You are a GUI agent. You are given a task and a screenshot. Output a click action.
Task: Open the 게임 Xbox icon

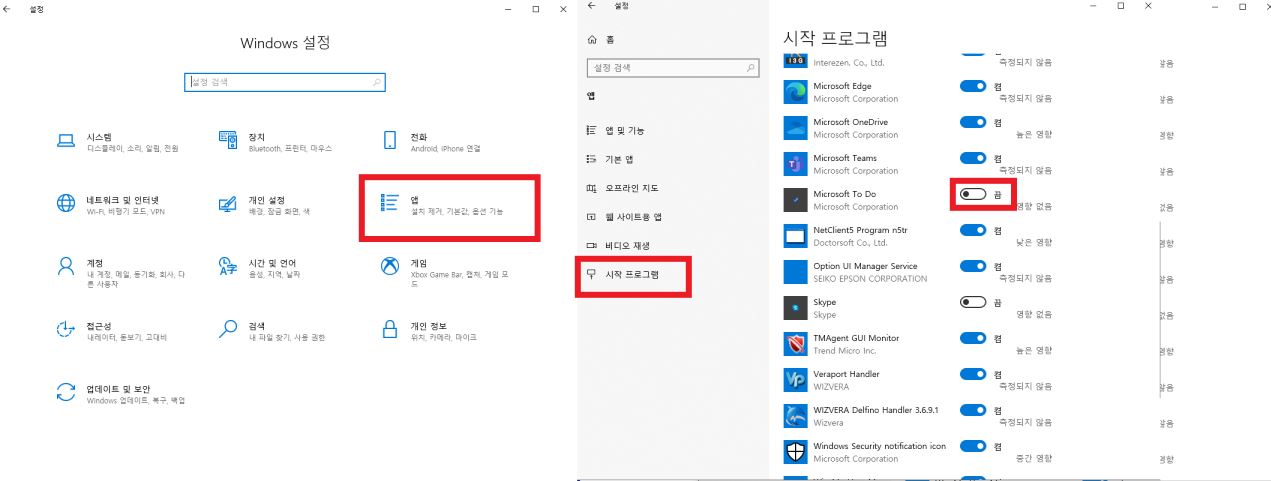pyautogui.click(x=390, y=266)
